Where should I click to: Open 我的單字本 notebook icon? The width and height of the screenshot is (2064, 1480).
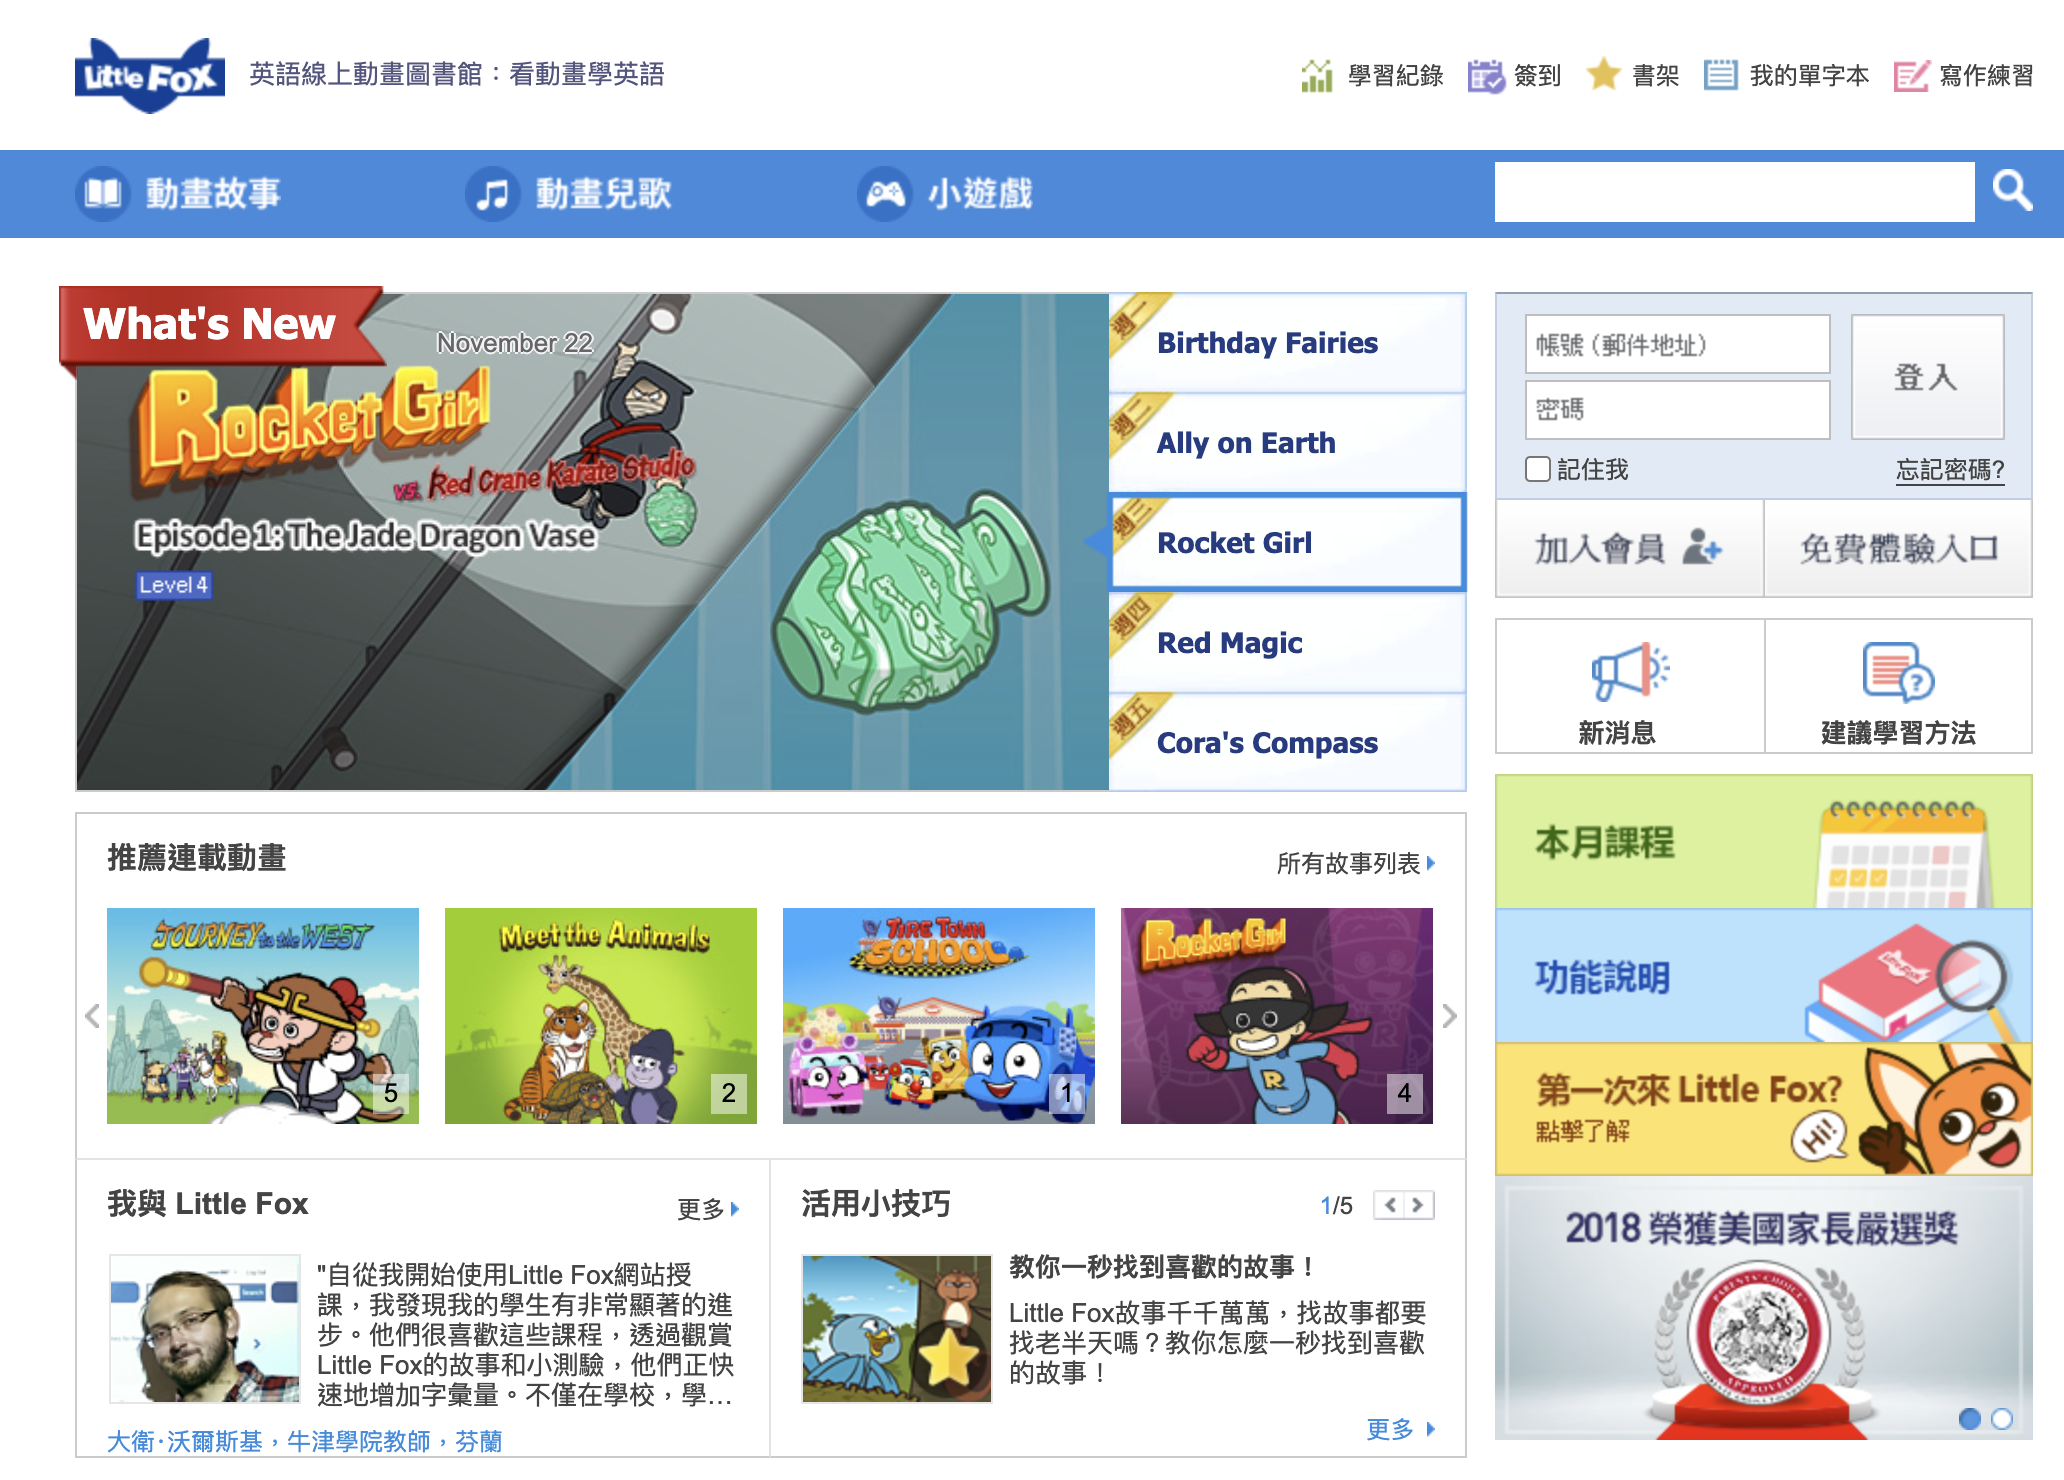[1720, 75]
